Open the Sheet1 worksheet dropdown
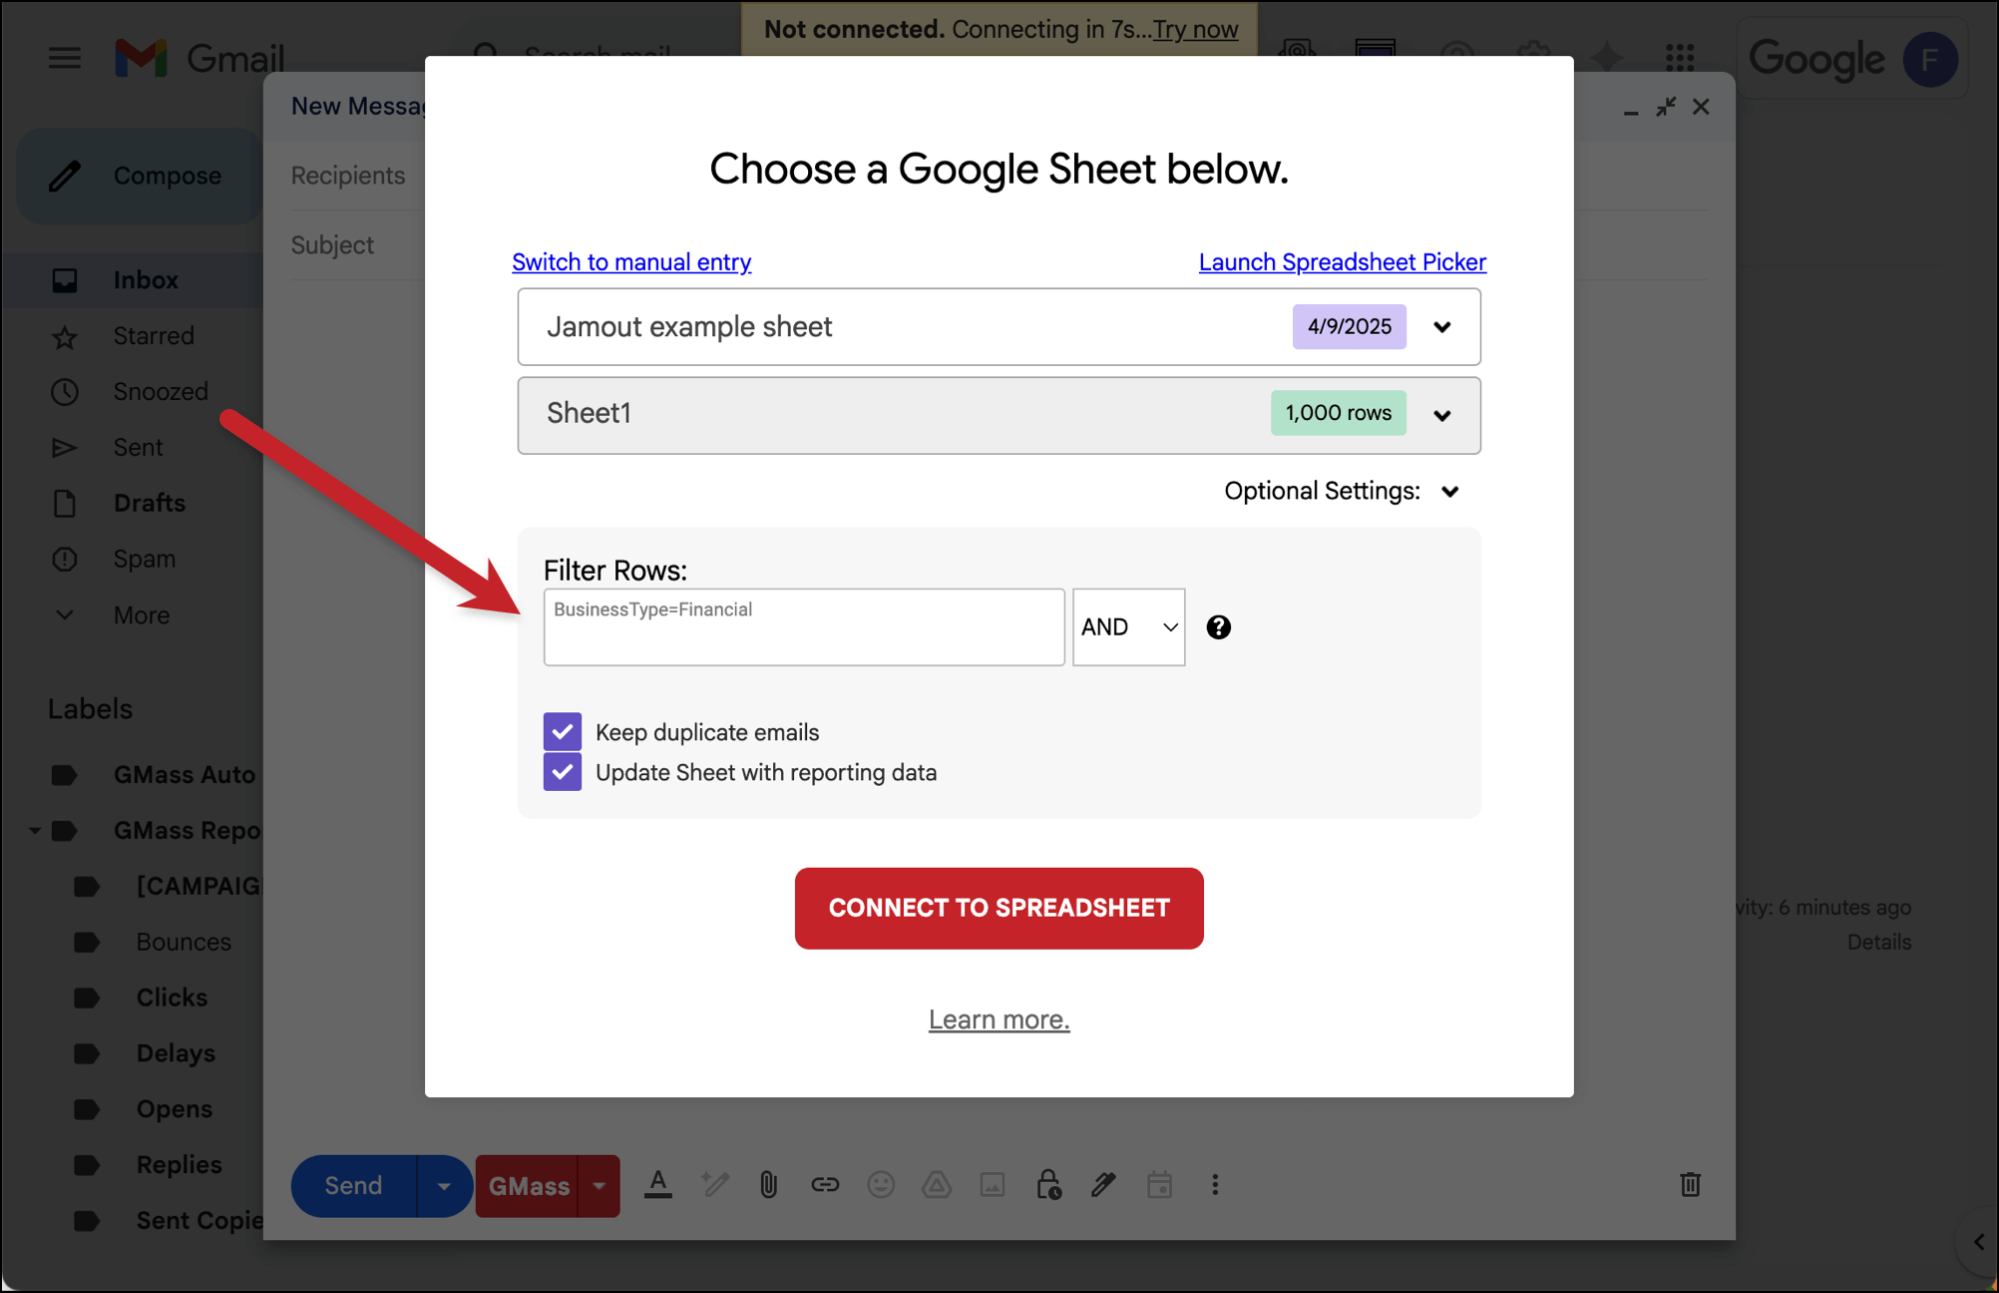Image resolution: width=1999 pixels, height=1293 pixels. tap(999, 415)
